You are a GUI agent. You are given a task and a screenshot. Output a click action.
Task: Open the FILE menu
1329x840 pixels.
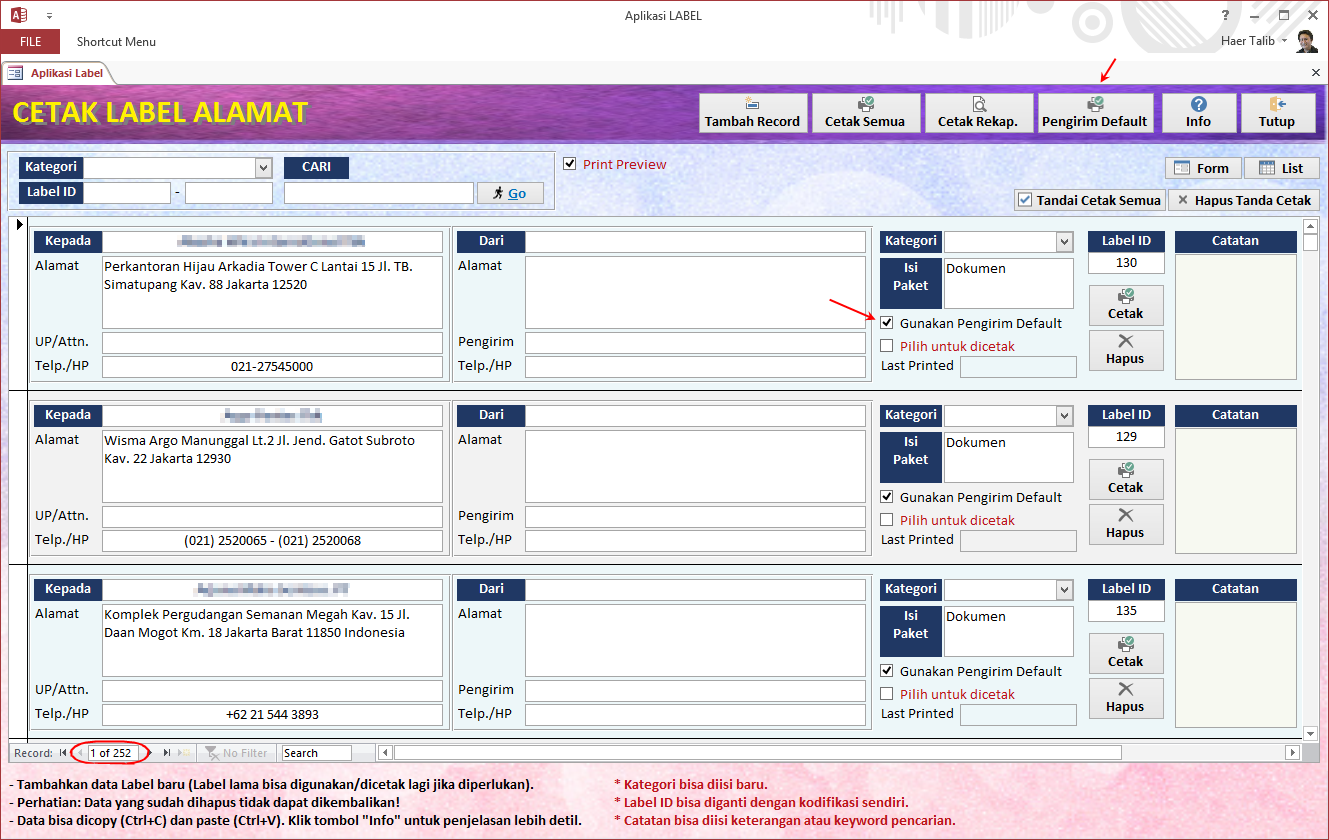click(30, 42)
